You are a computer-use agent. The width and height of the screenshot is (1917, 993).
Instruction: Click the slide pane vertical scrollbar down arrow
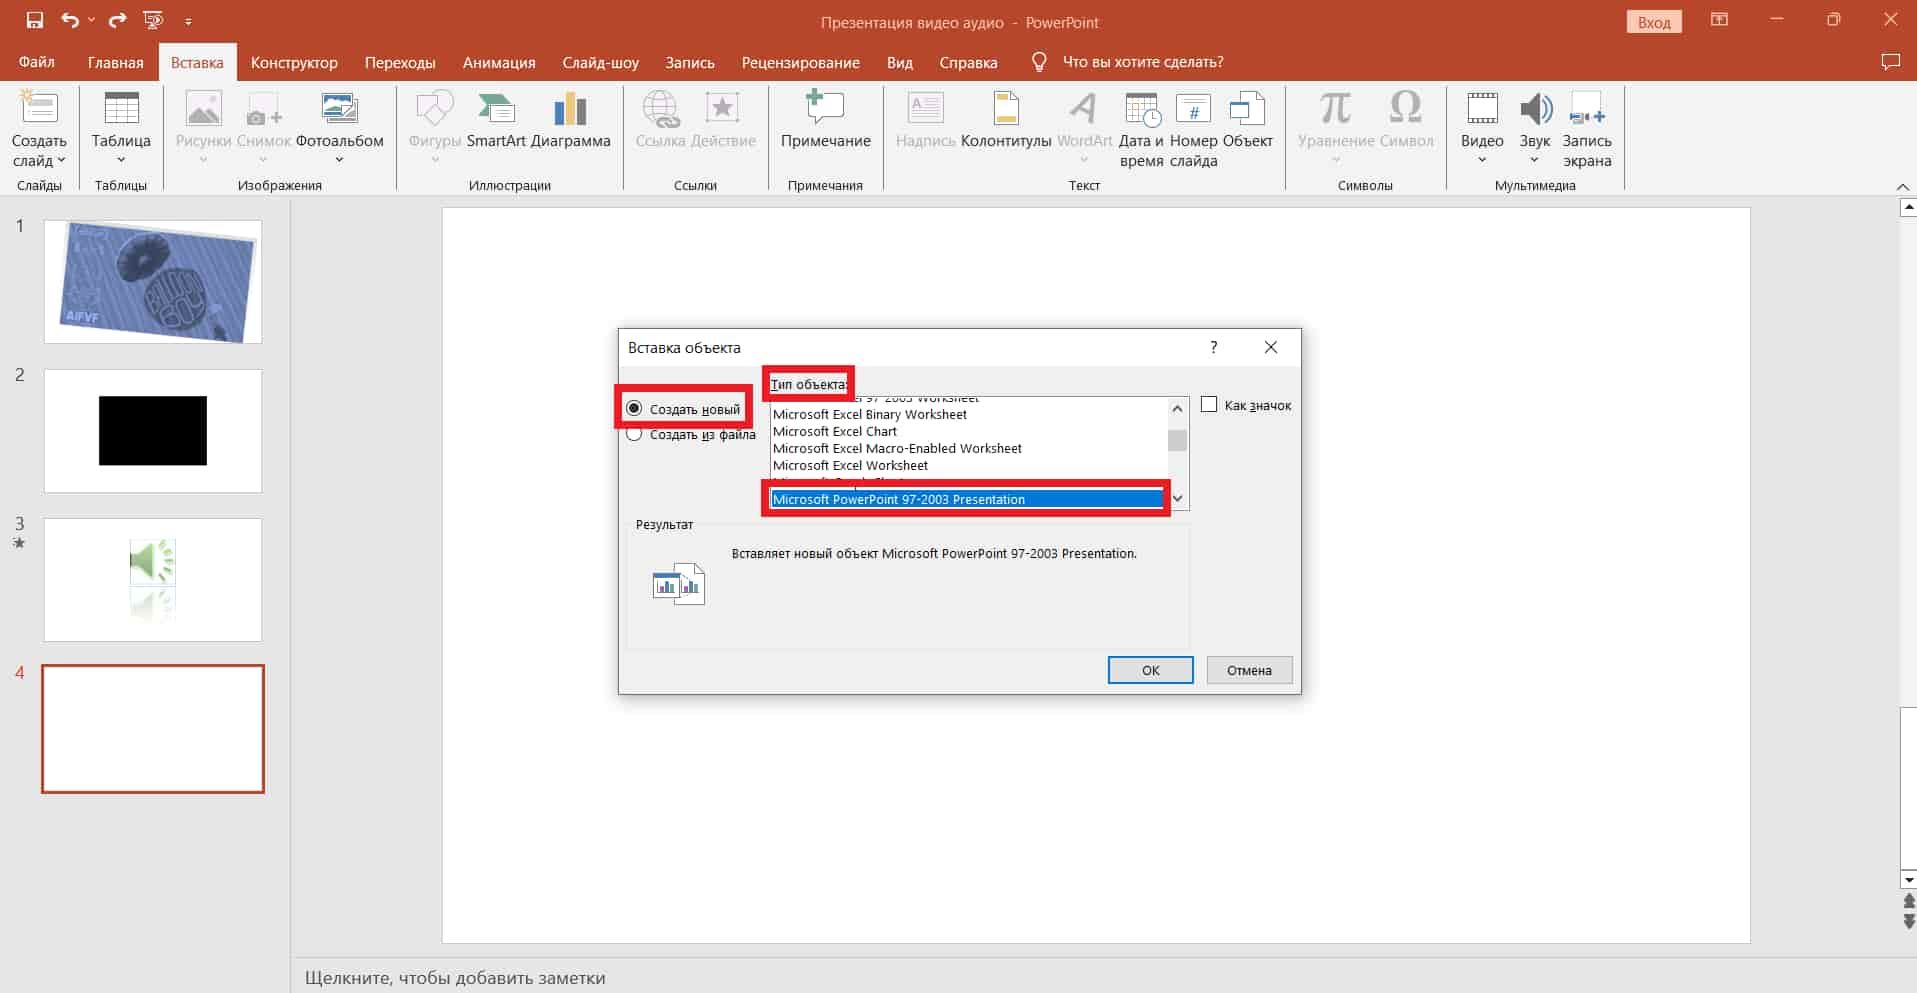tap(1908, 880)
